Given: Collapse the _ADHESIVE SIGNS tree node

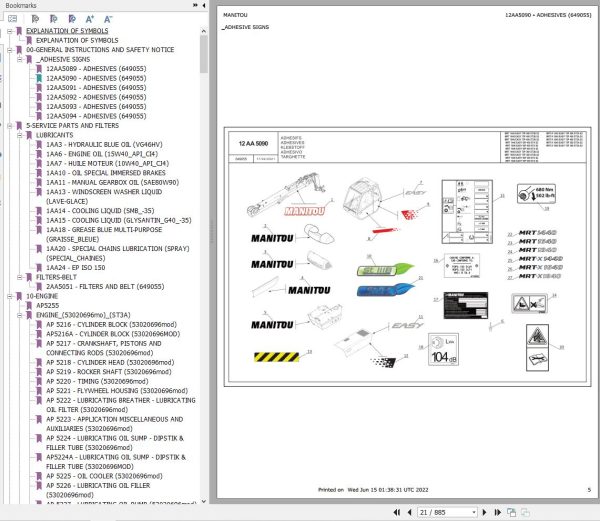Looking at the screenshot, I should click(x=20, y=59).
